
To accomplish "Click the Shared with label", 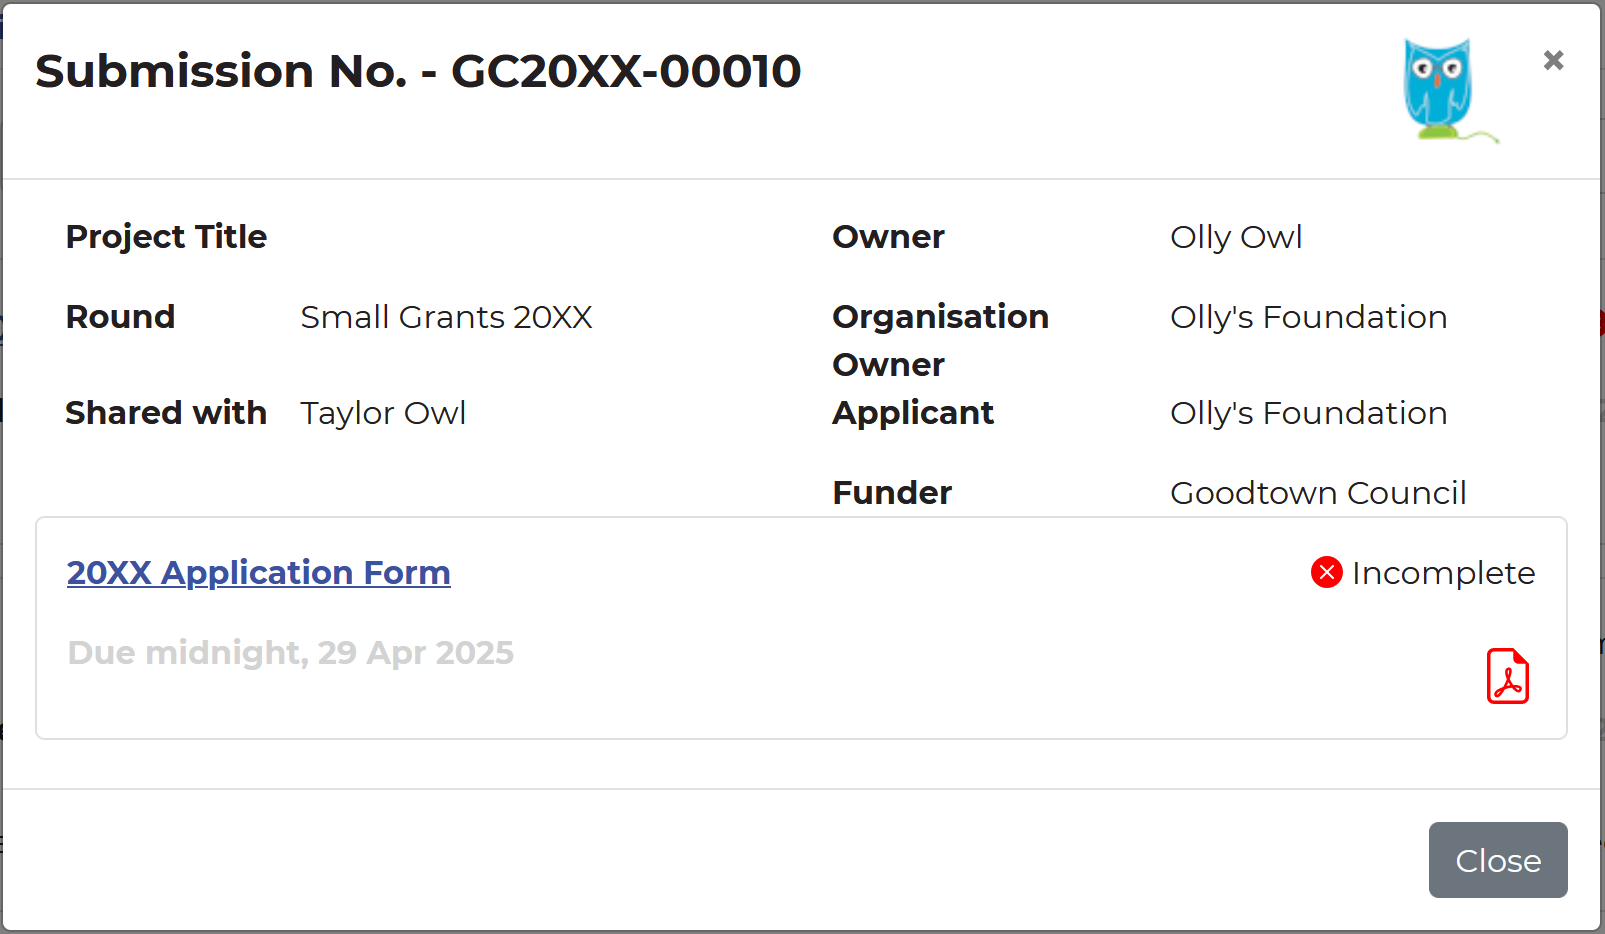I will (x=166, y=413).
